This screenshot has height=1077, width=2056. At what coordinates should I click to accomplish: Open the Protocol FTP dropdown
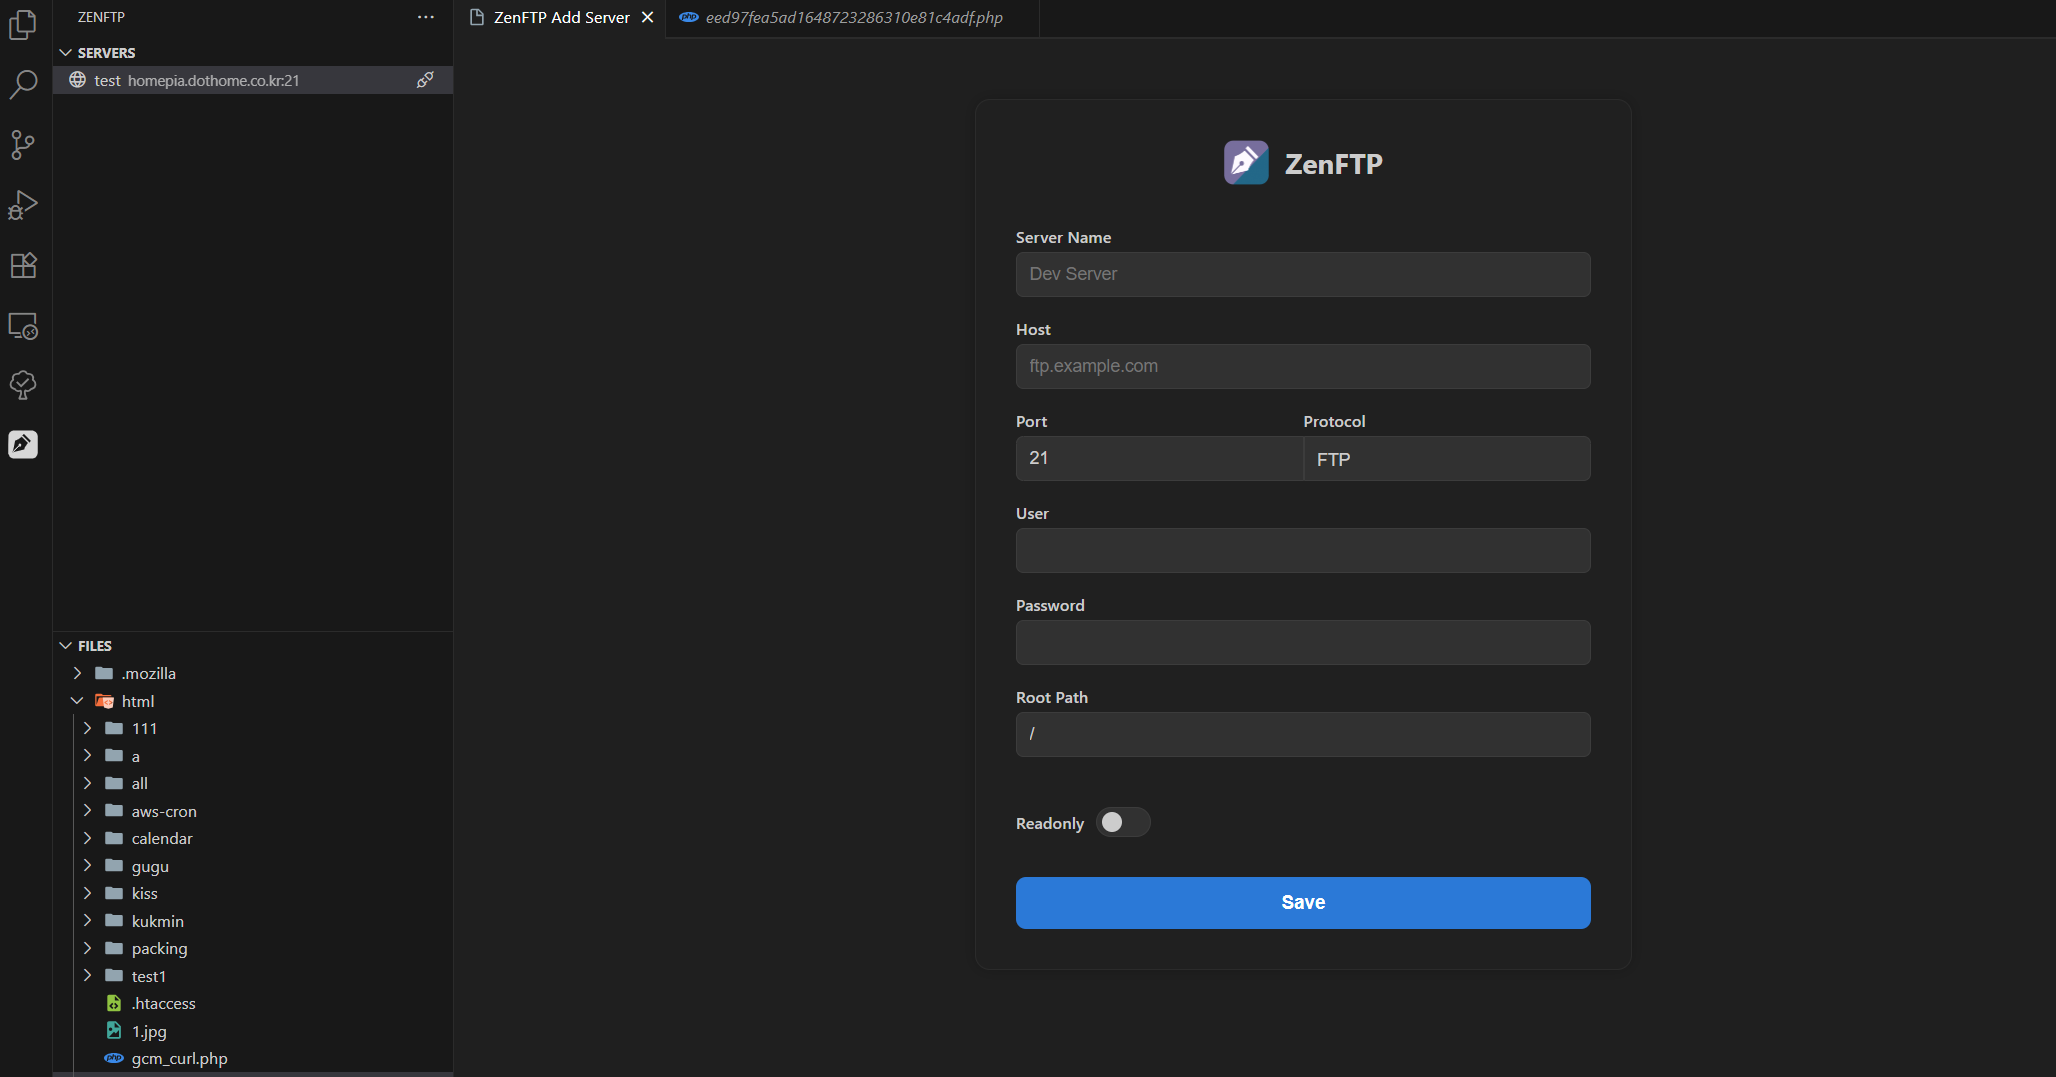point(1447,459)
